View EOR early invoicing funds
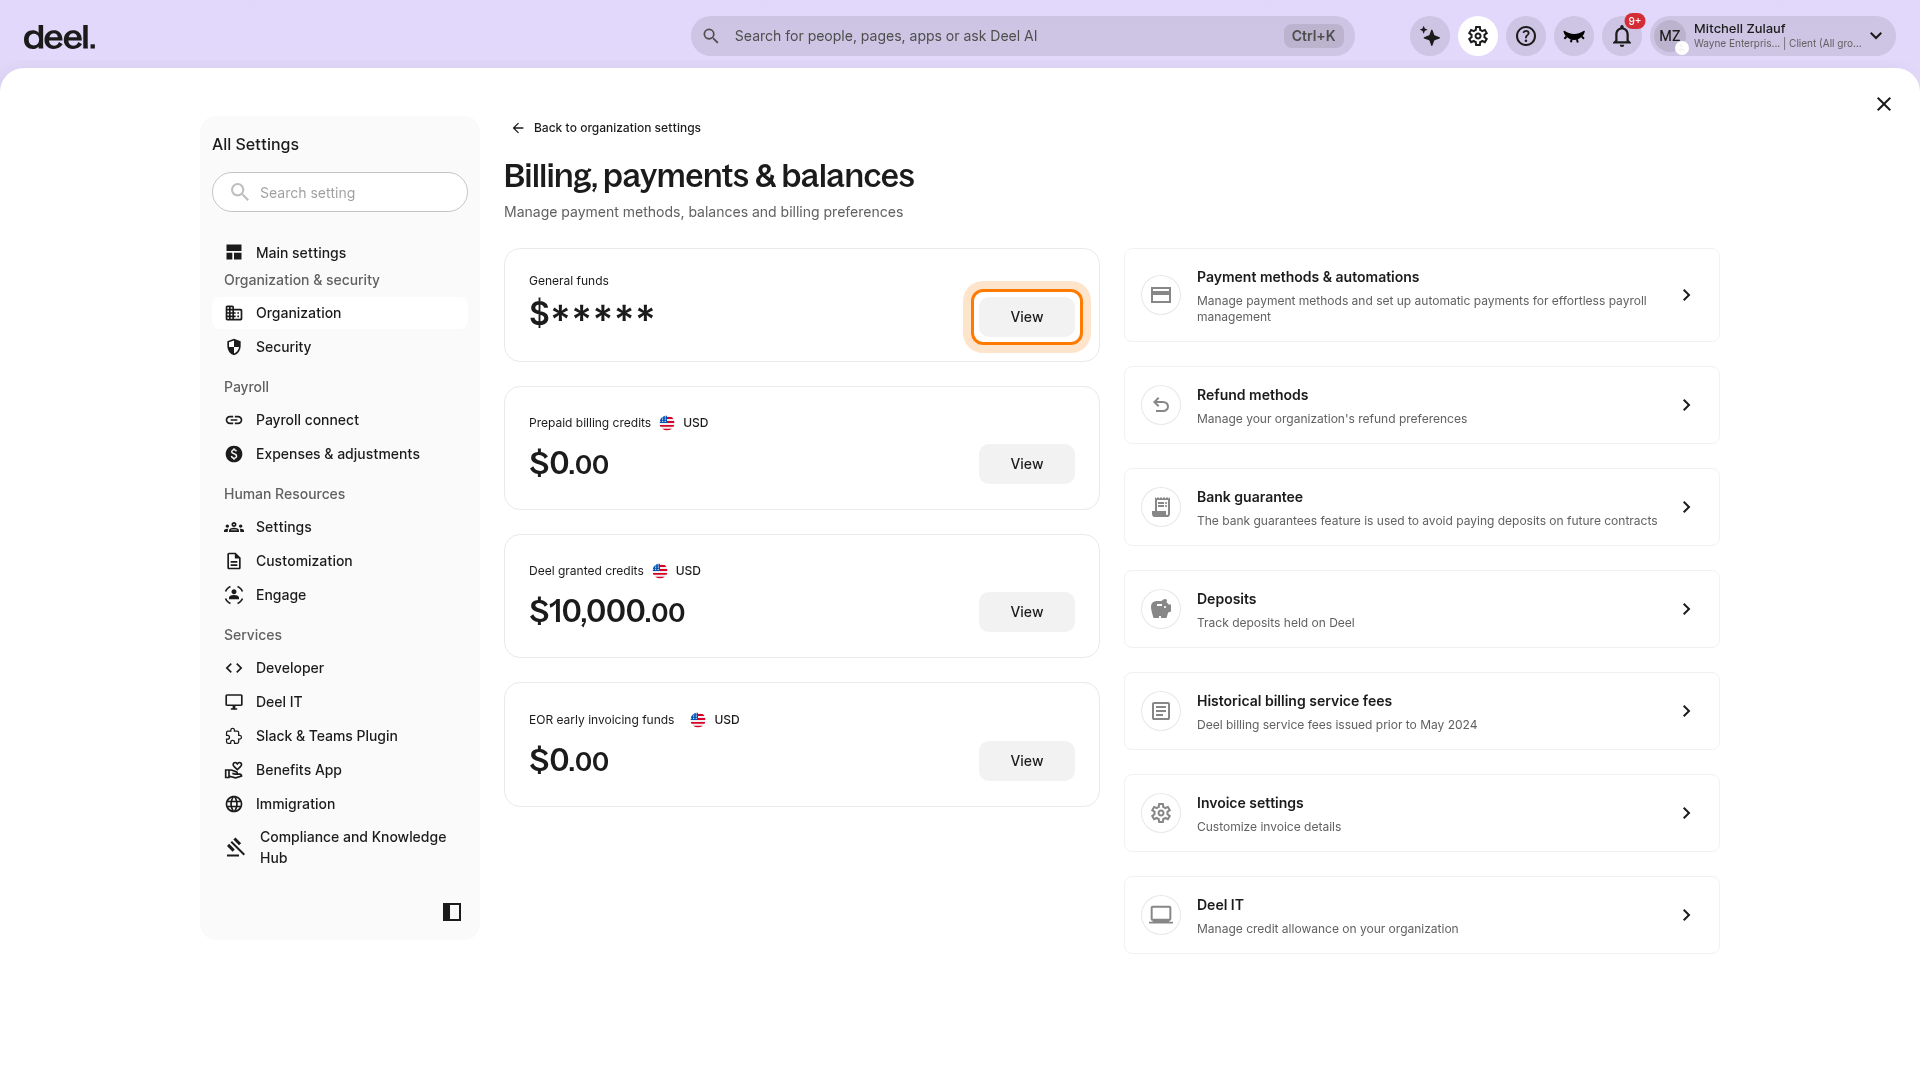The height and width of the screenshot is (1080, 1920). 1027,761
